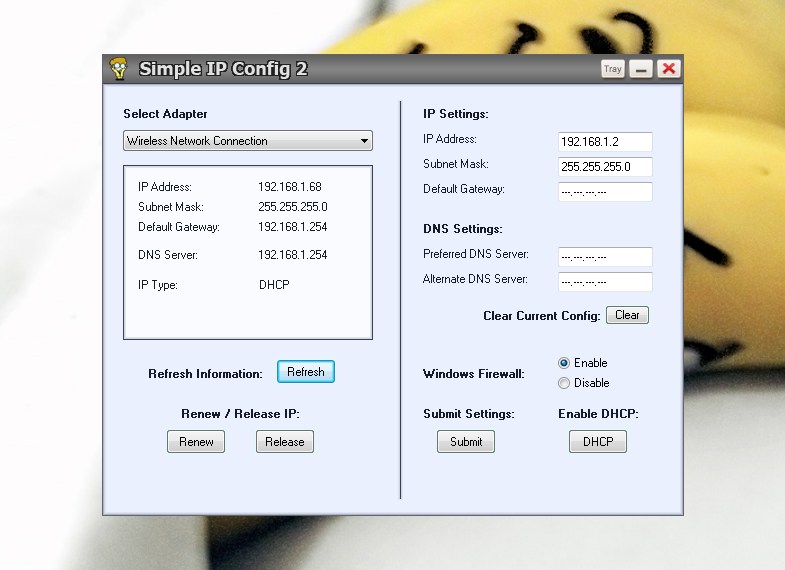
Task: Click the Subnet Mask input field
Action: click(x=605, y=167)
